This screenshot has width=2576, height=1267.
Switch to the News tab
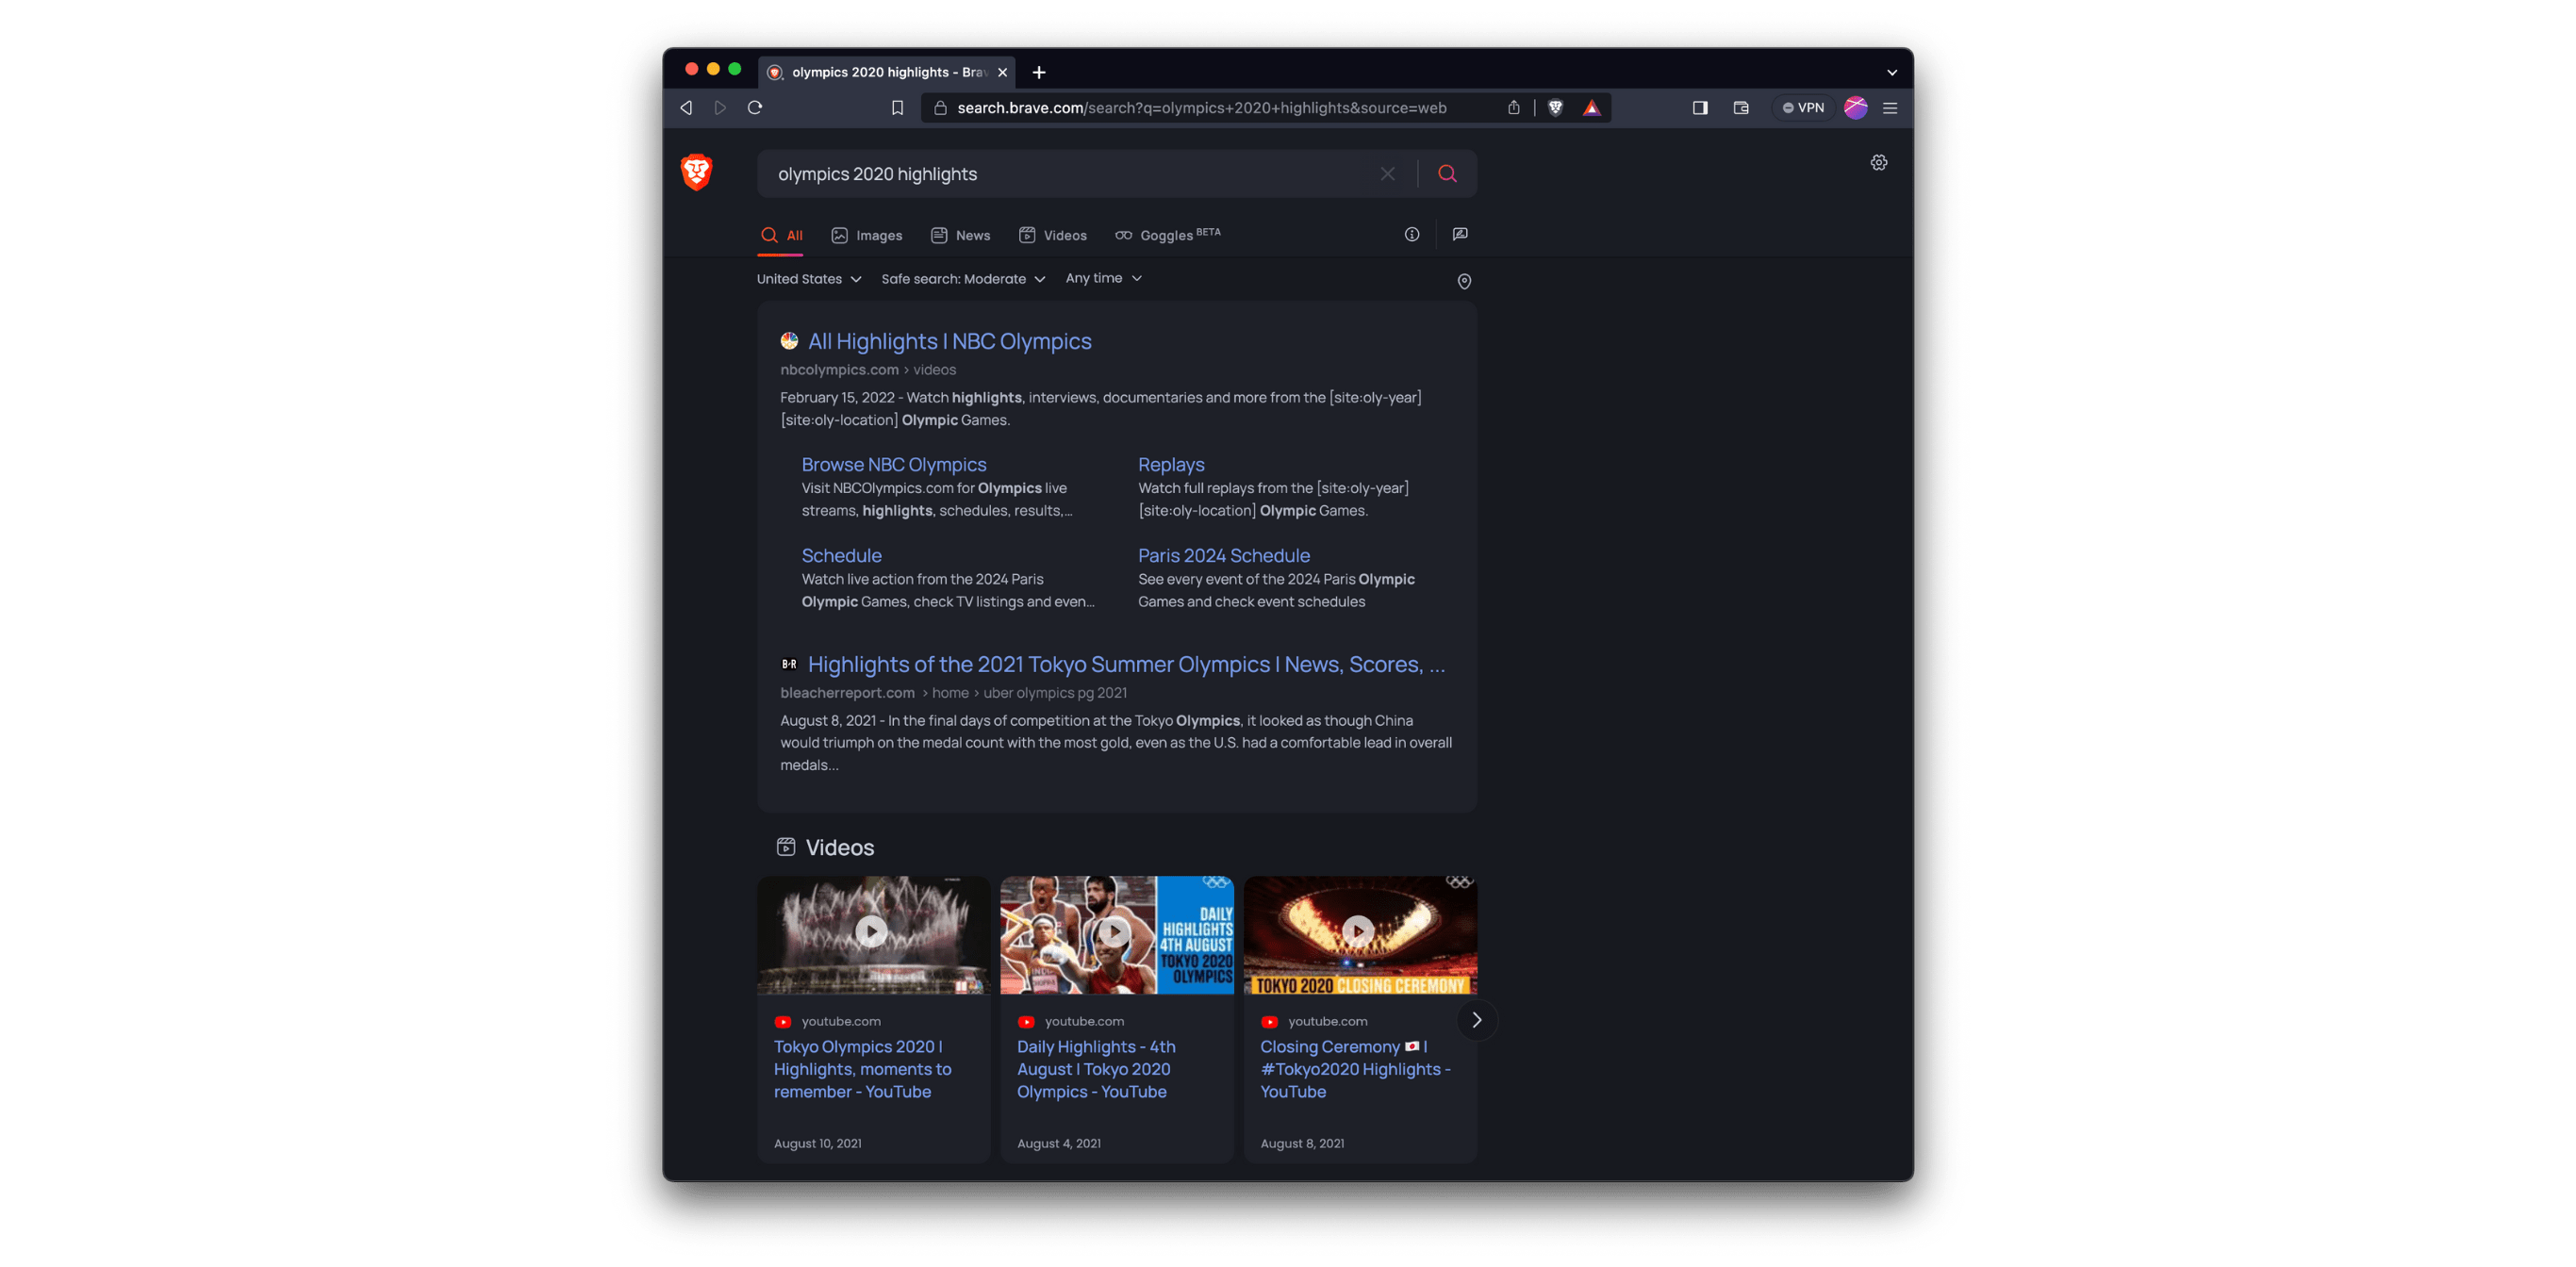click(x=960, y=236)
